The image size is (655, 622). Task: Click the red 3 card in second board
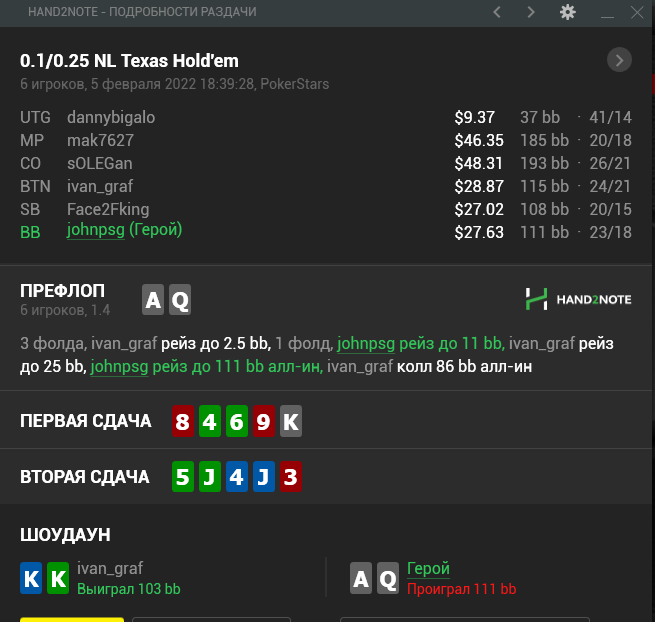pos(291,477)
